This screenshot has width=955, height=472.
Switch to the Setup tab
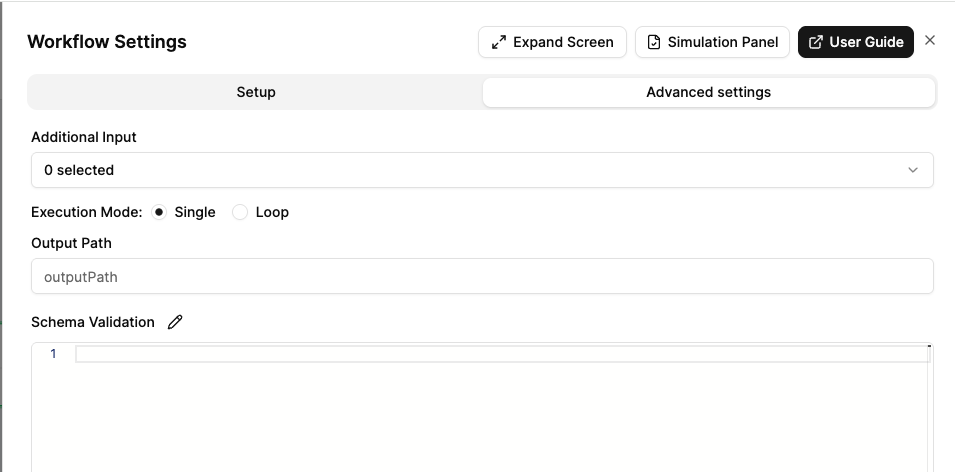pos(256,92)
